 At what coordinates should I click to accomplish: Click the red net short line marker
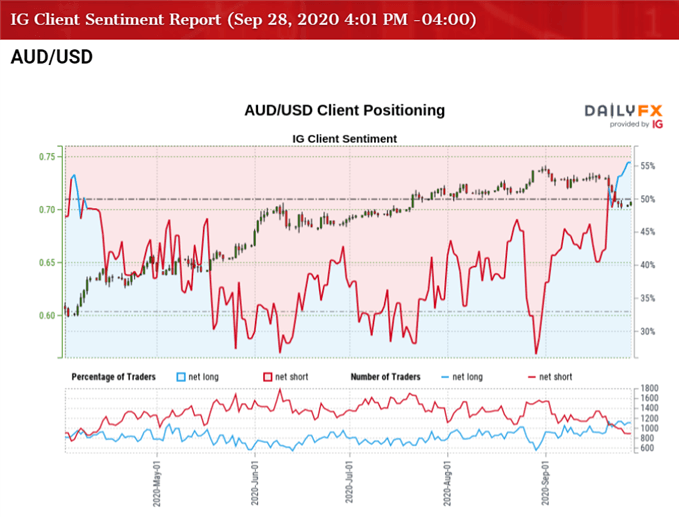coord(532,378)
